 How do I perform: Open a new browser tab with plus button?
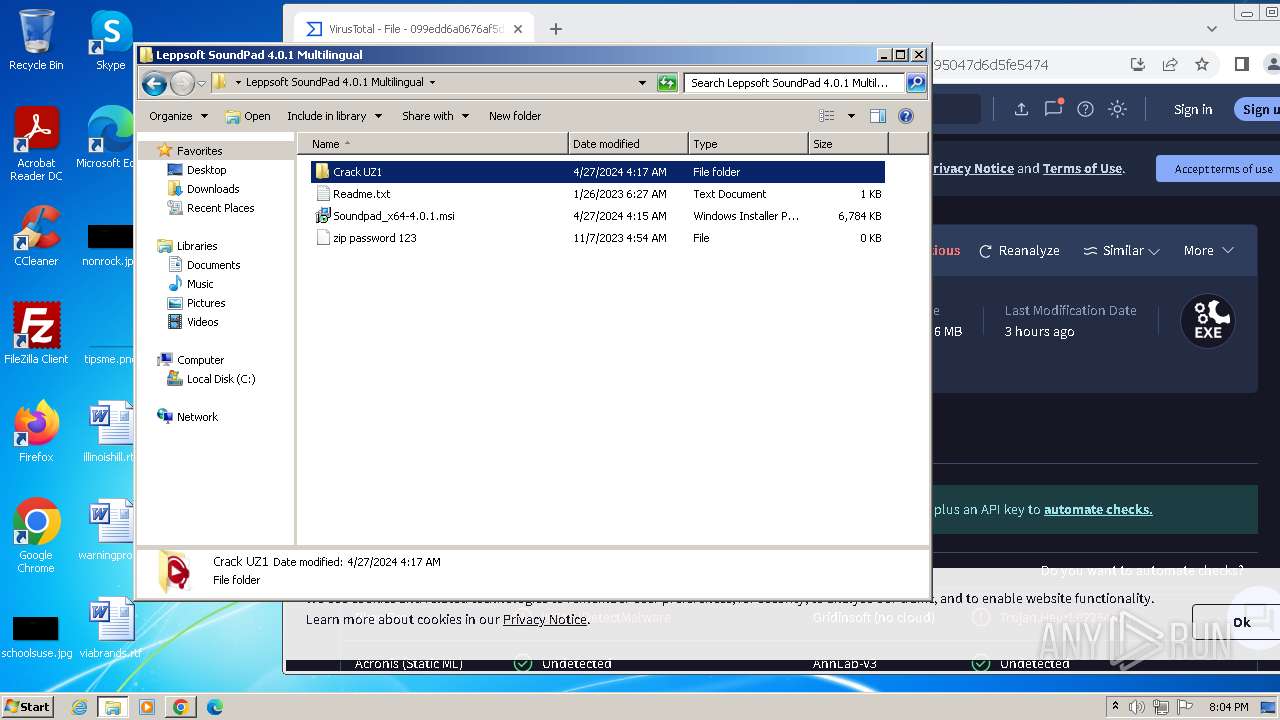click(x=556, y=29)
